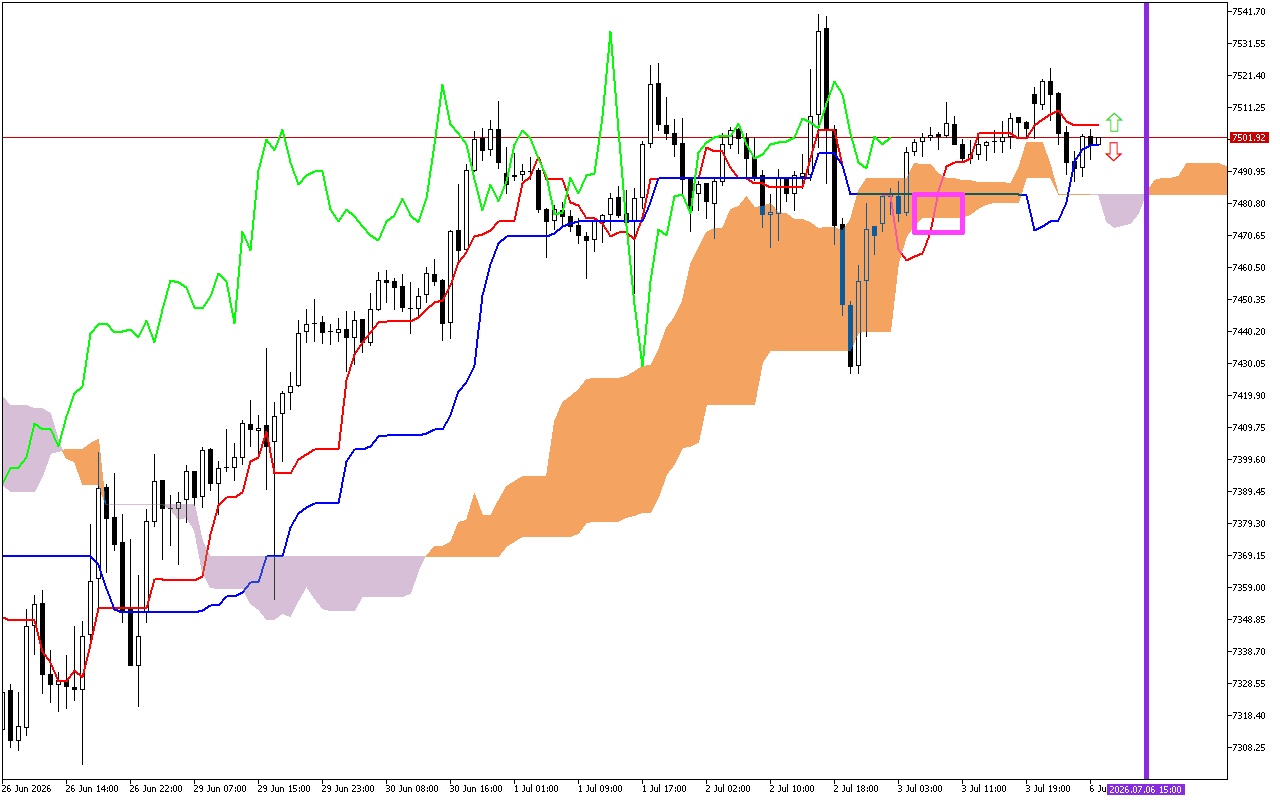1280x800 pixels.
Task: Click price axis value 7511.25
Action: coord(1250,108)
